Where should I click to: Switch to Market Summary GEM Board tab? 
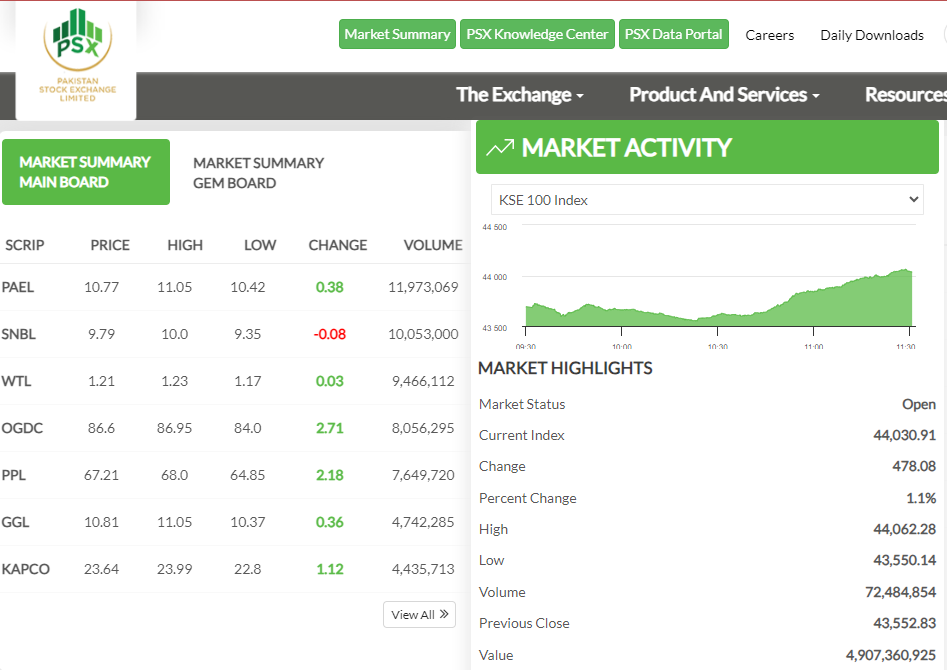pyautogui.click(x=258, y=173)
